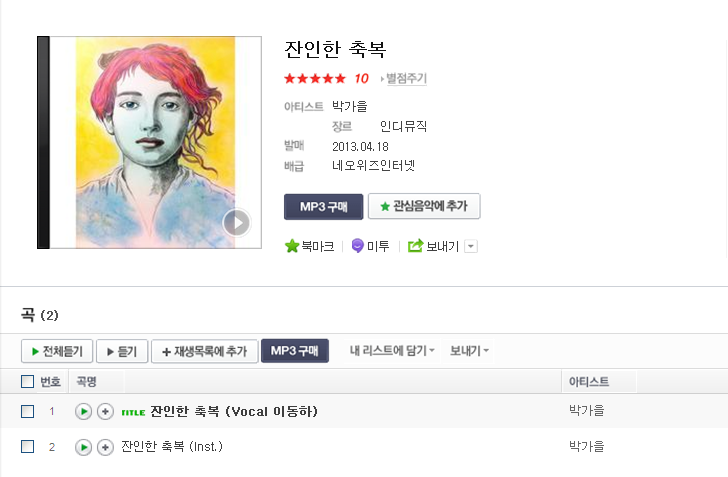Screen dimensions: 728x477
Task: Play track 2 잔인한 축복 (Inst.)
Action: pos(83,447)
